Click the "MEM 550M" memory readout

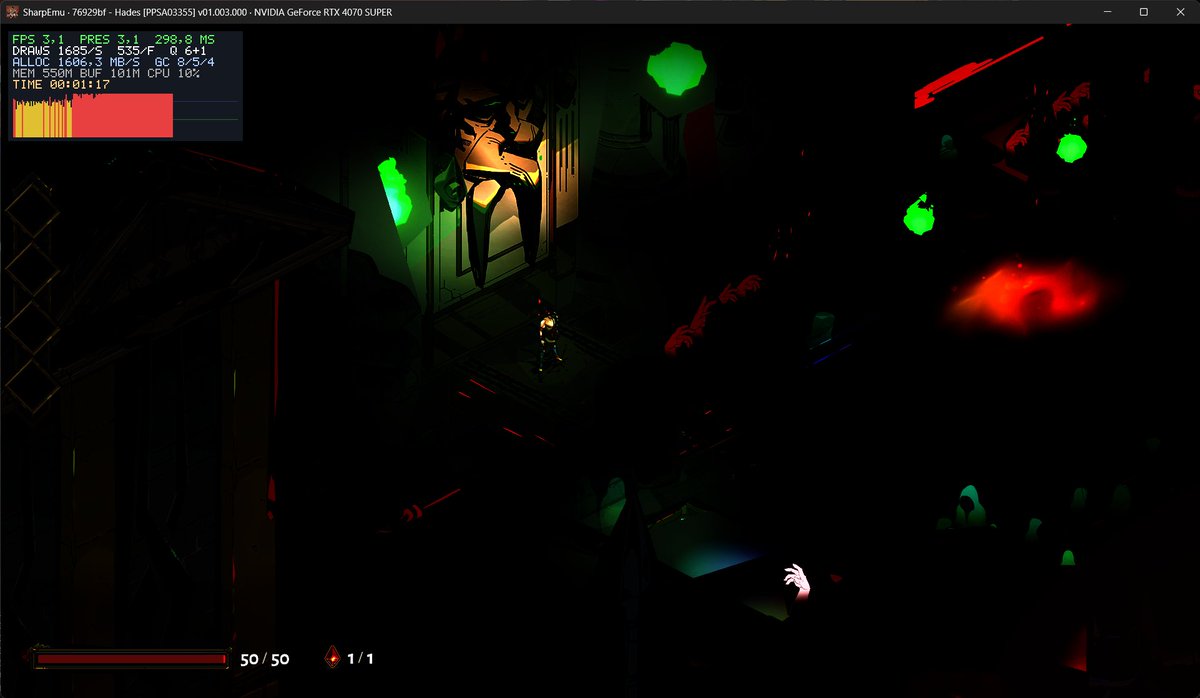pyautogui.click(x=40, y=73)
